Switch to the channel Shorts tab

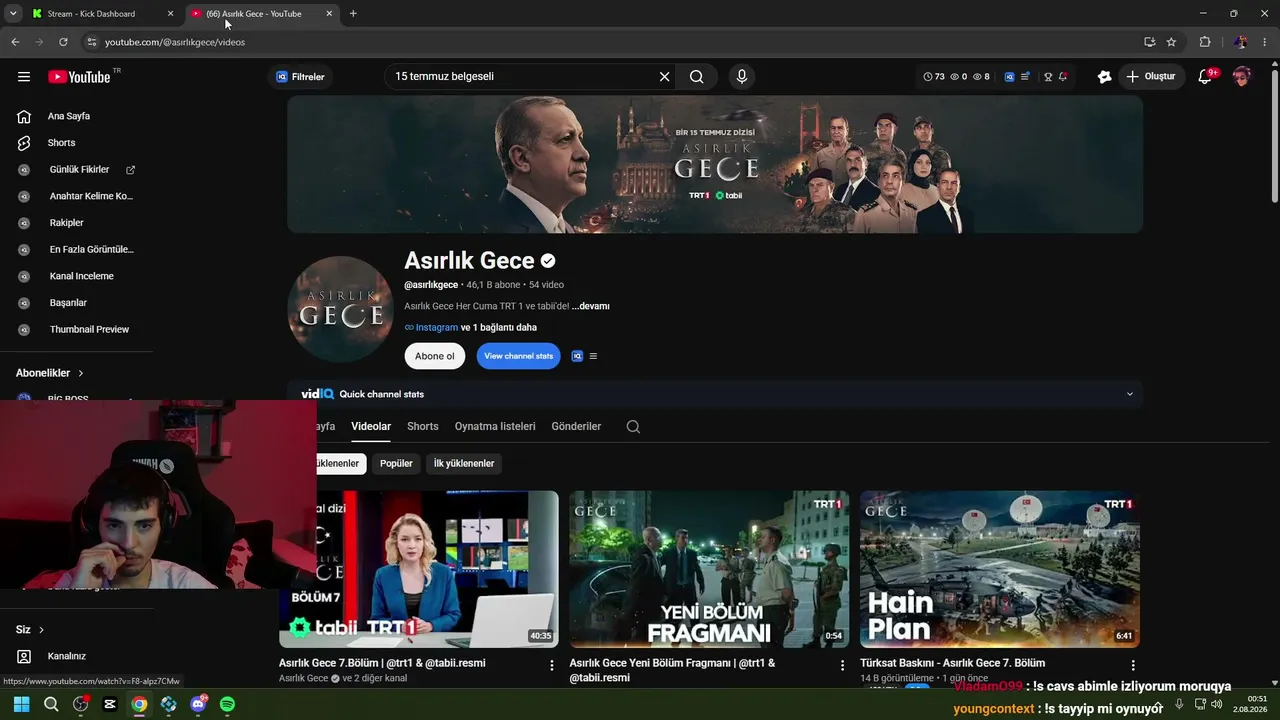(x=423, y=426)
